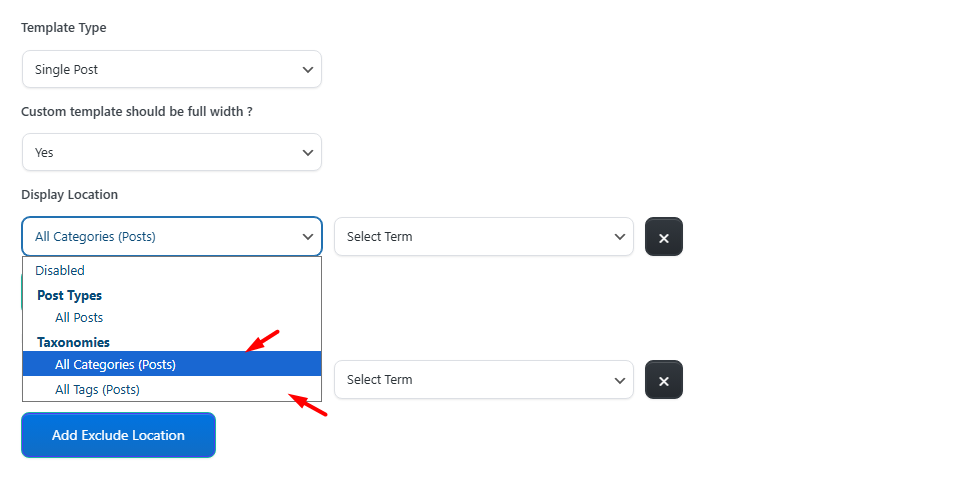The width and height of the screenshot is (973, 488).
Task: Click the chevron on the upper Select Term
Action: point(618,237)
